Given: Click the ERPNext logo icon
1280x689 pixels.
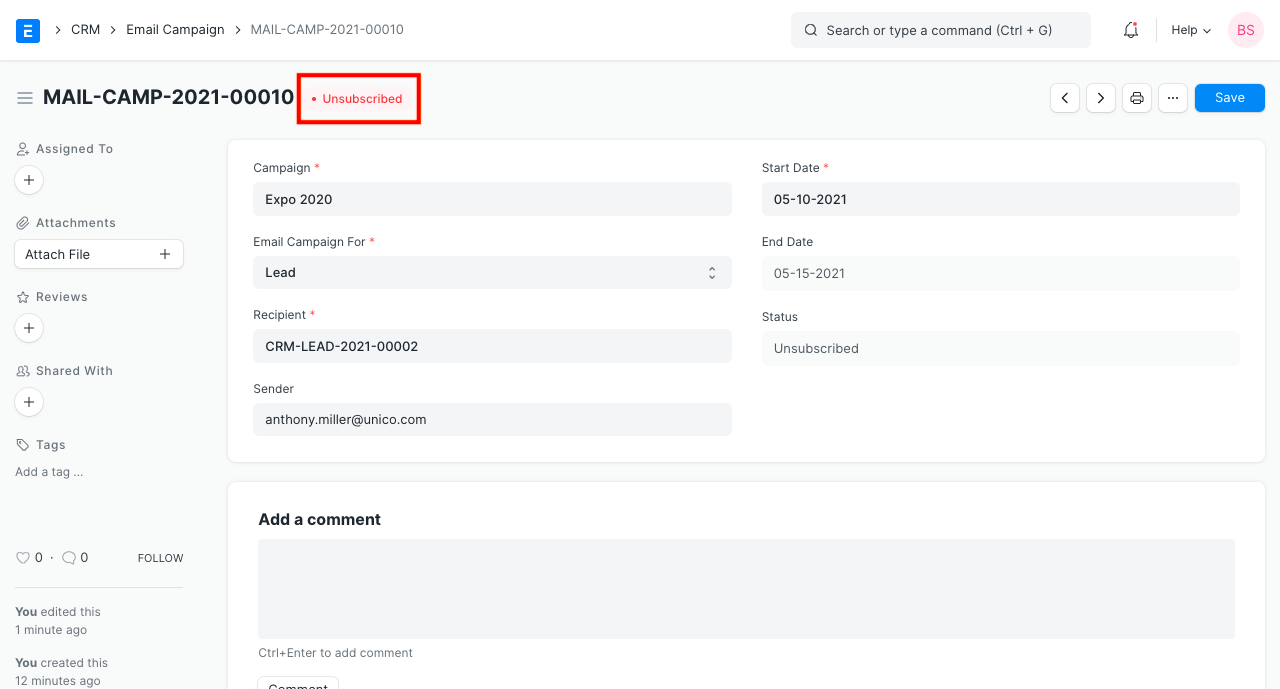Looking at the screenshot, I should tap(27, 30).
